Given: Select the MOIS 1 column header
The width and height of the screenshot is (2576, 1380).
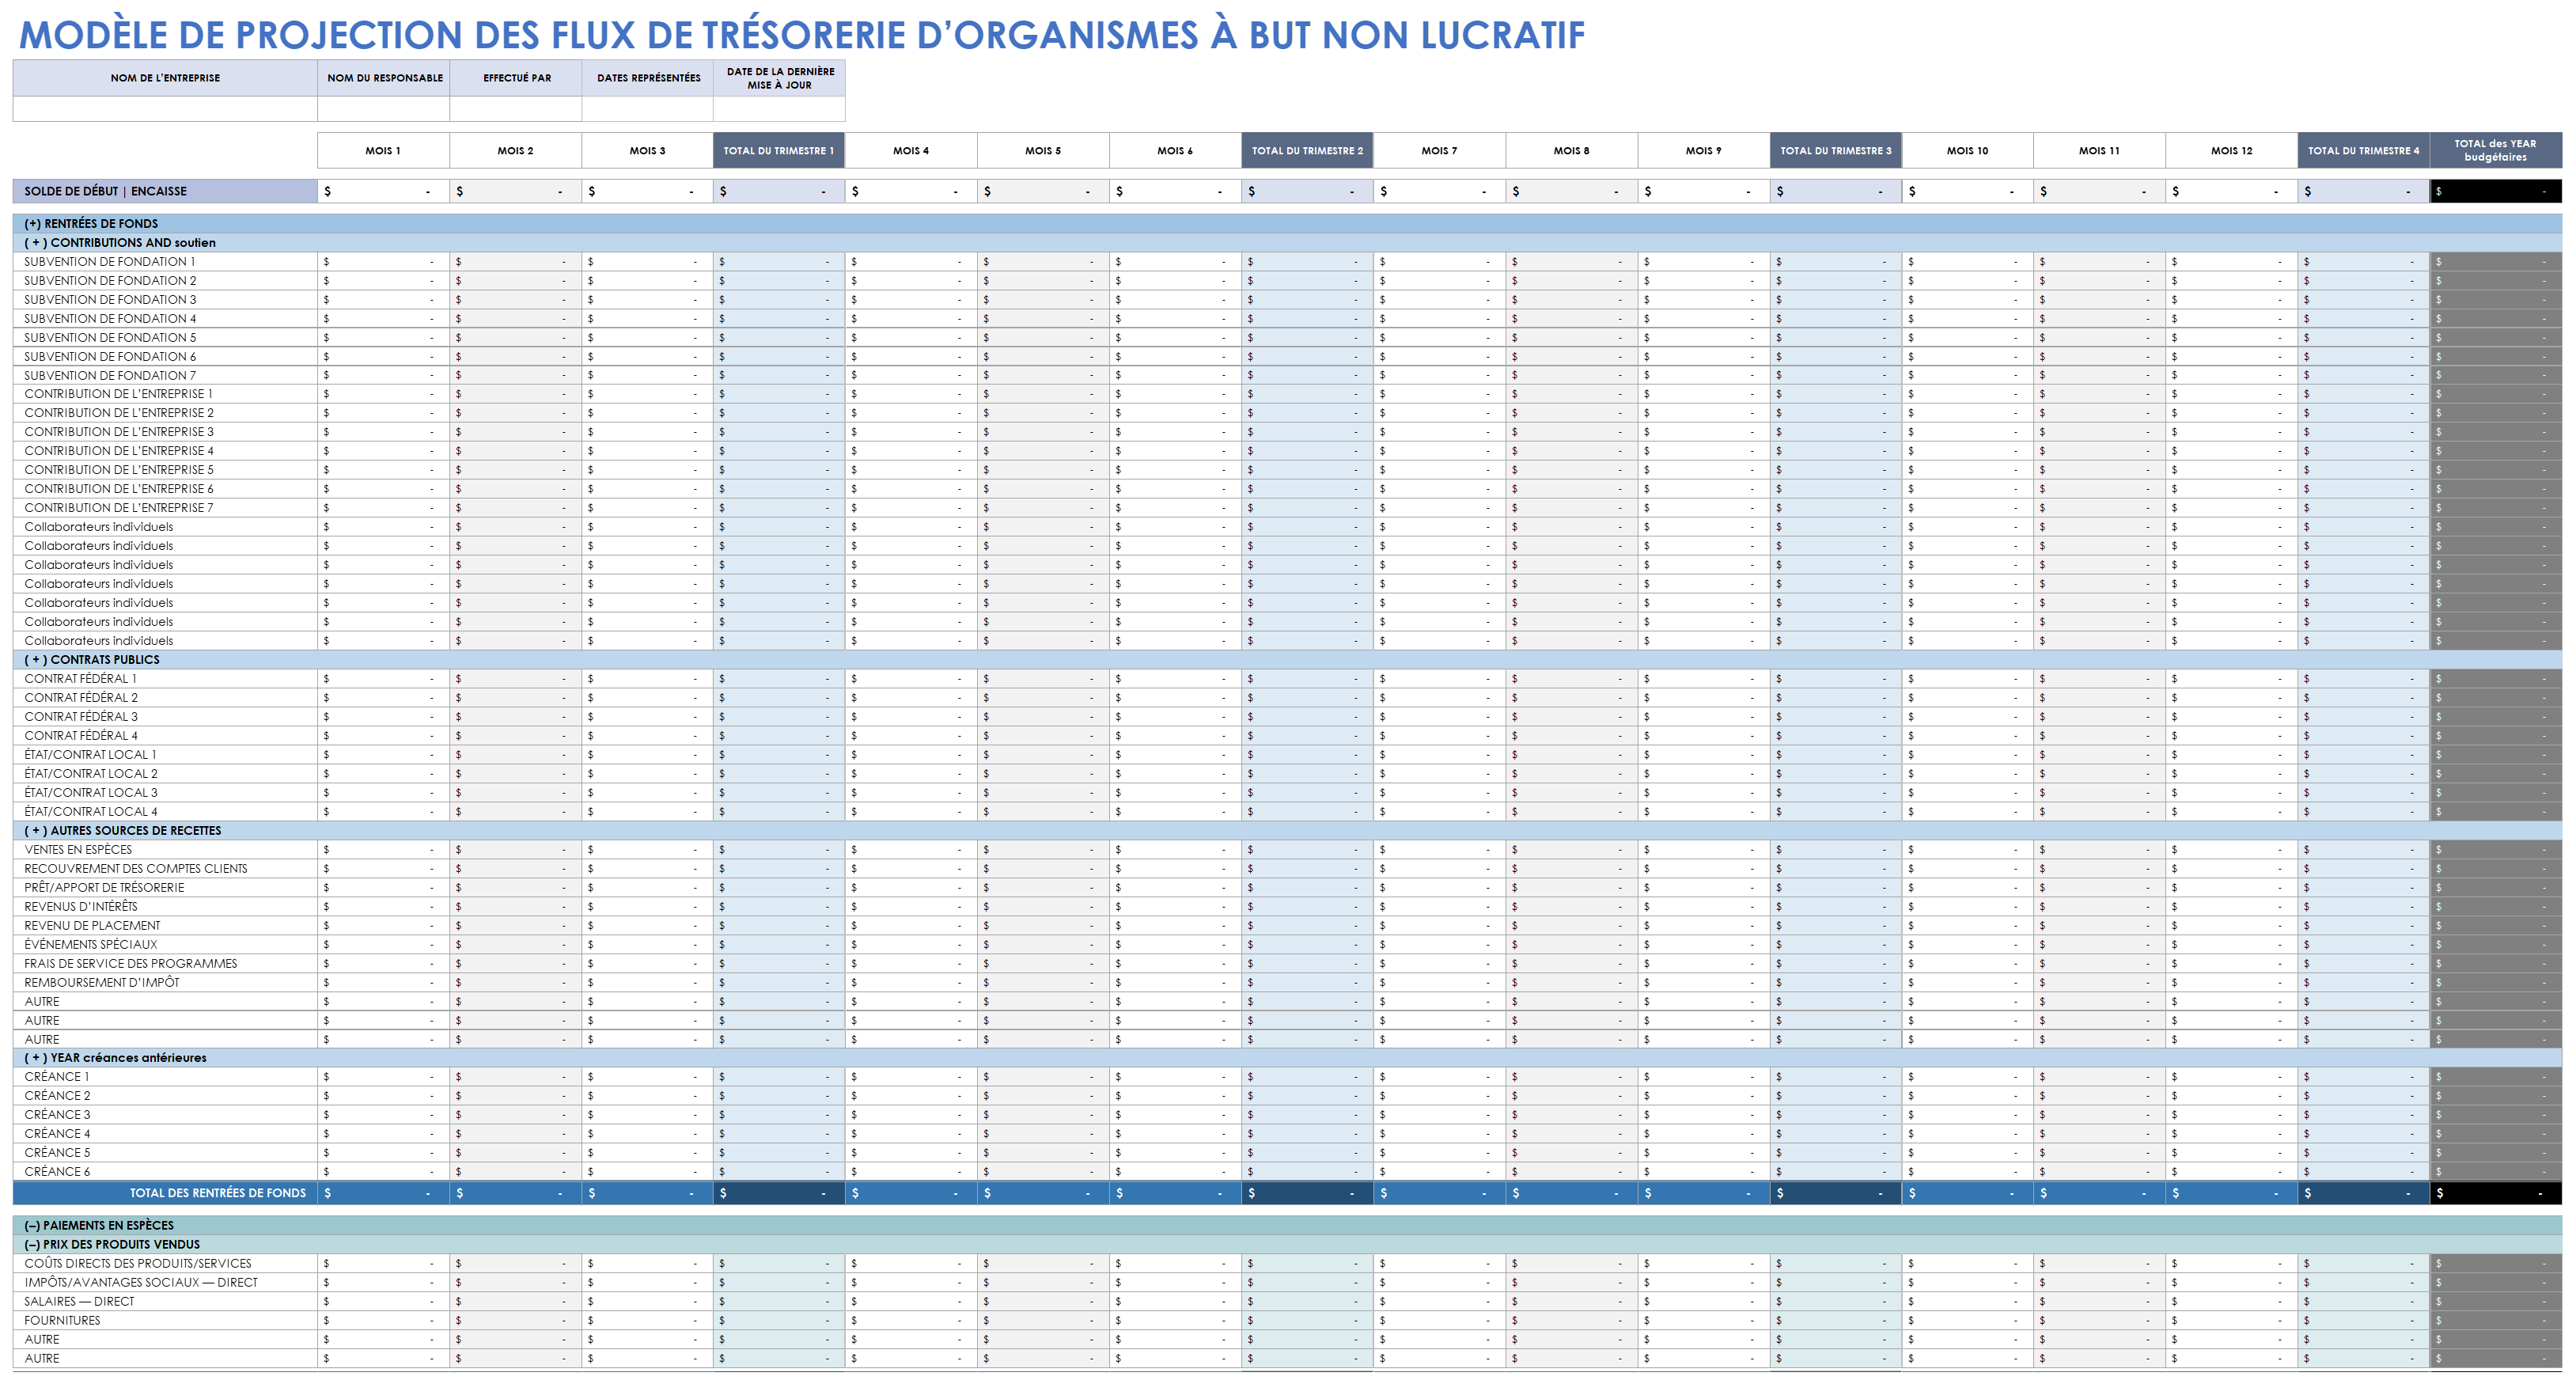Looking at the screenshot, I should pyautogui.click(x=383, y=150).
